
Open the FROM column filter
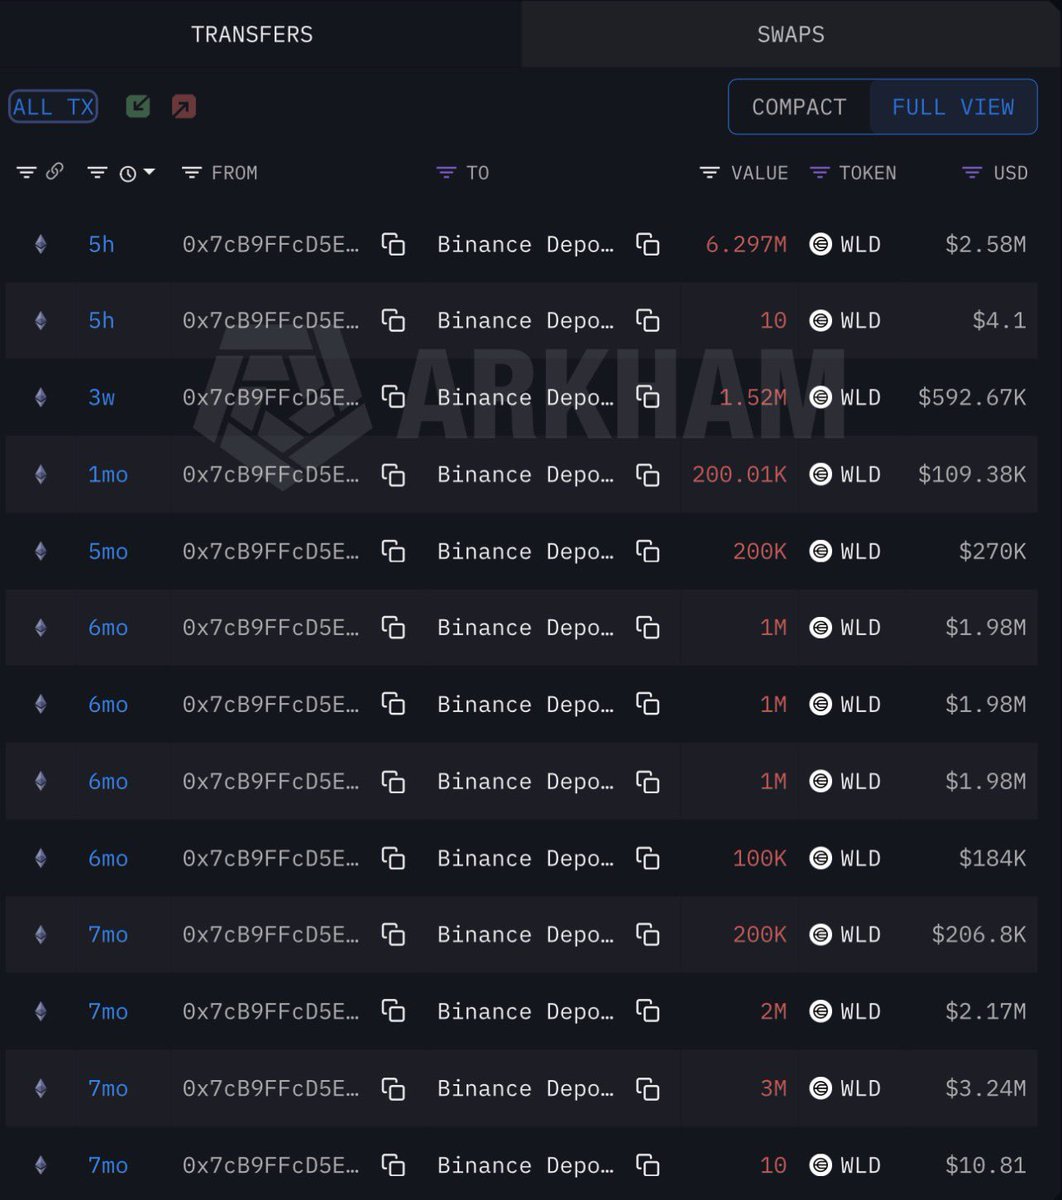click(192, 173)
